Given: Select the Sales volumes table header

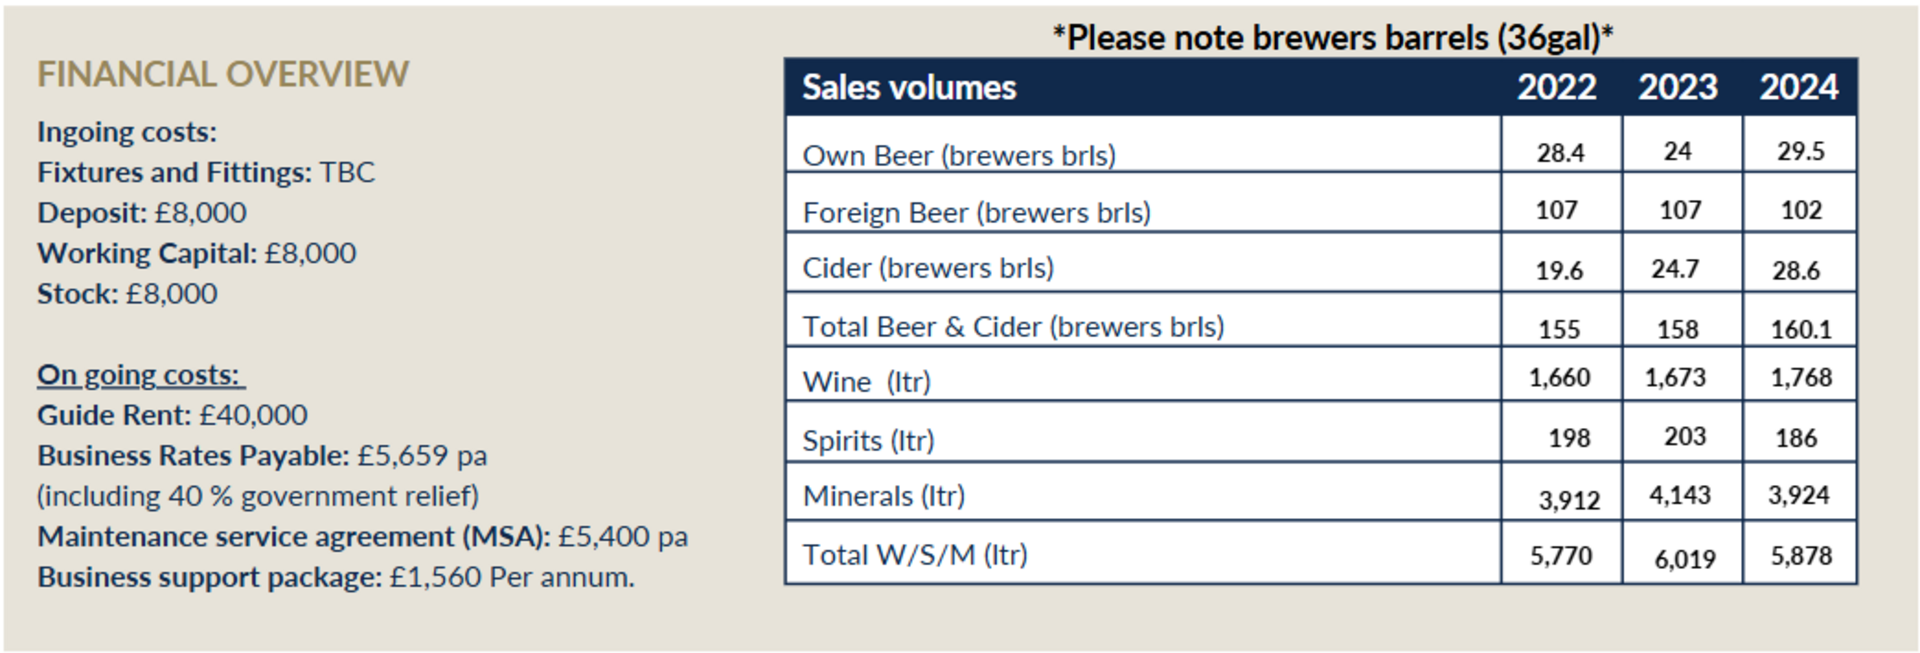Looking at the screenshot, I should (x=909, y=88).
